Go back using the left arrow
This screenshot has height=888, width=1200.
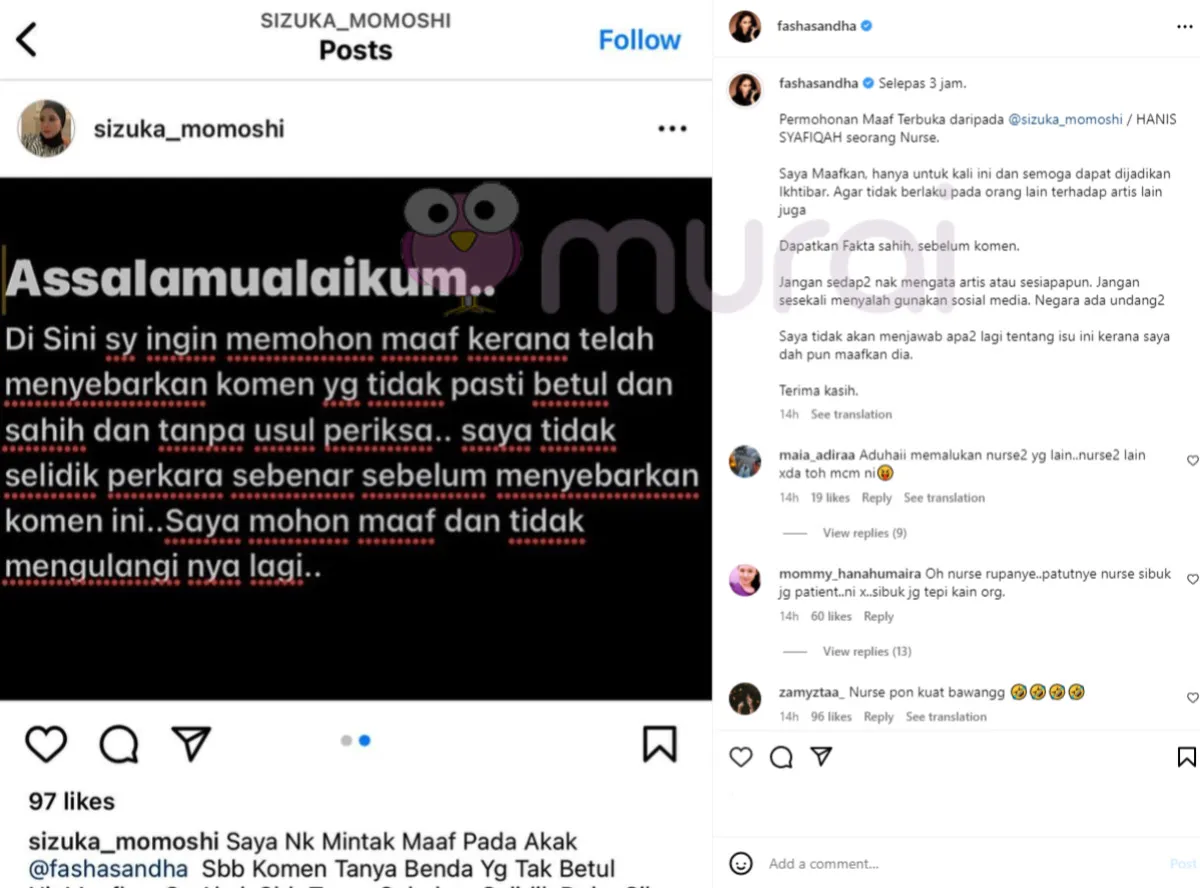pyautogui.click(x=26, y=40)
